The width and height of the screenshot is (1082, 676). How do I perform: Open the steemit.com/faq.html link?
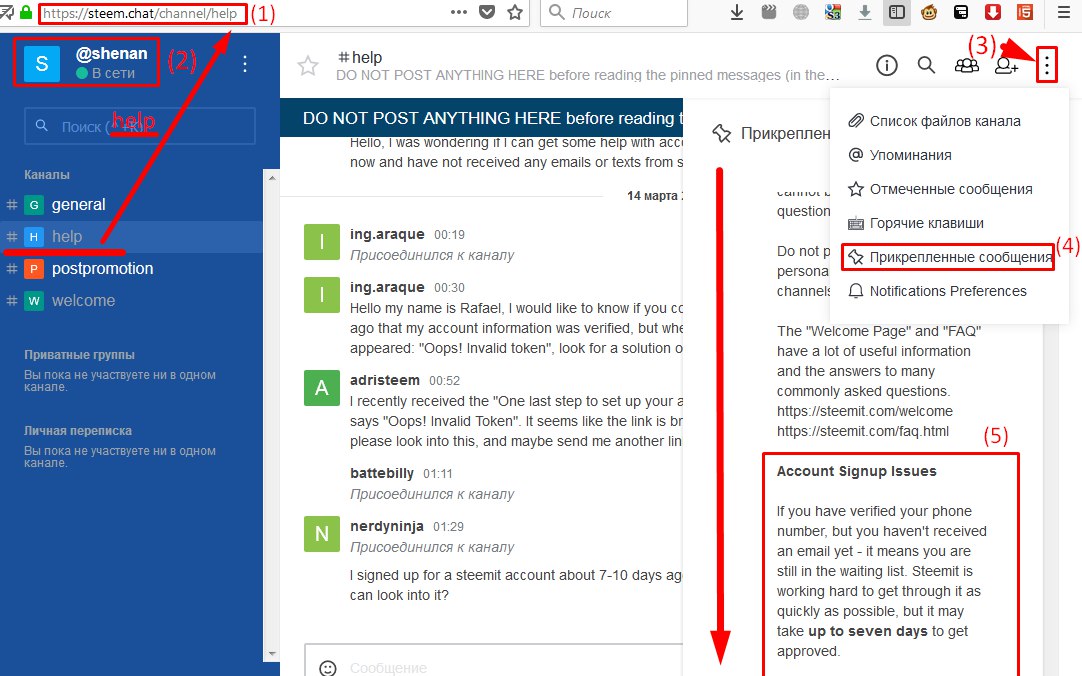coord(863,431)
